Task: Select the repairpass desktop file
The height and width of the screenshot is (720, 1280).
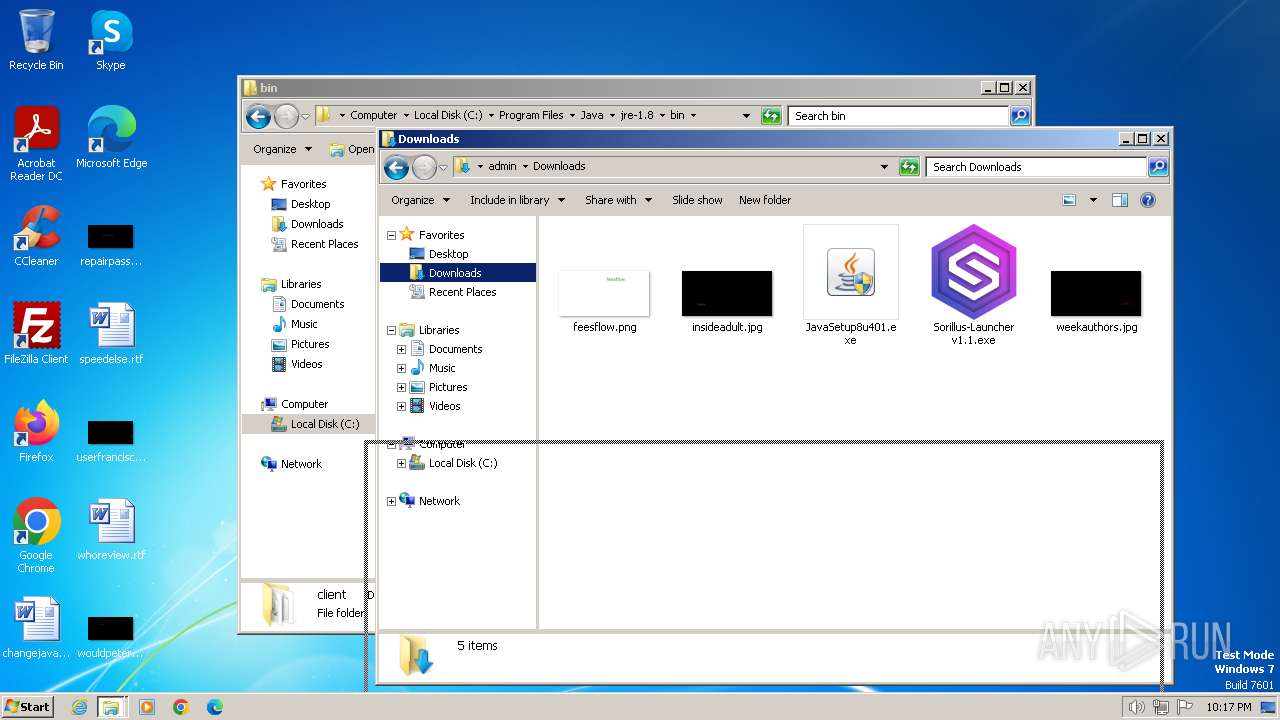Action: pos(110,246)
